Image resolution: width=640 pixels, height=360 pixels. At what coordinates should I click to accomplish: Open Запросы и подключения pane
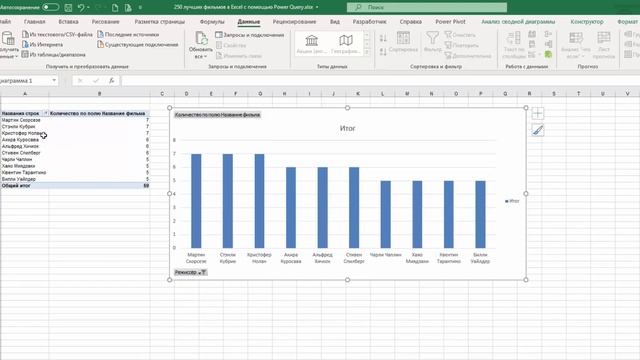pos(249,35)
